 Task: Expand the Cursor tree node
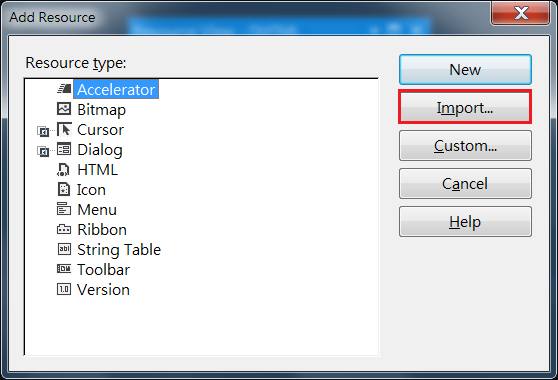click(x=43, y=132)
